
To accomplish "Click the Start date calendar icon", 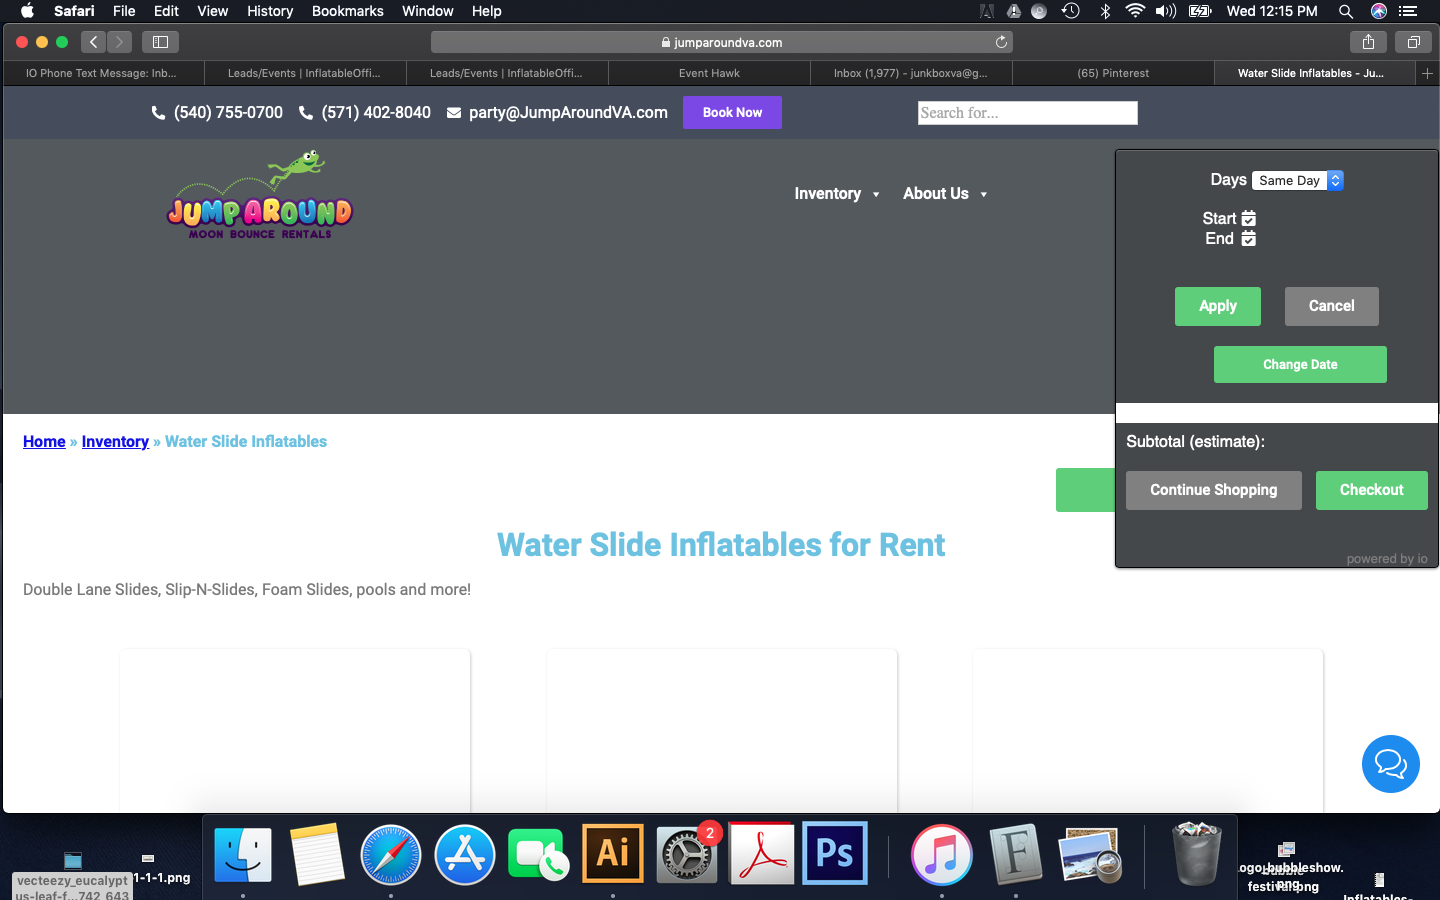I will 1248,218.
